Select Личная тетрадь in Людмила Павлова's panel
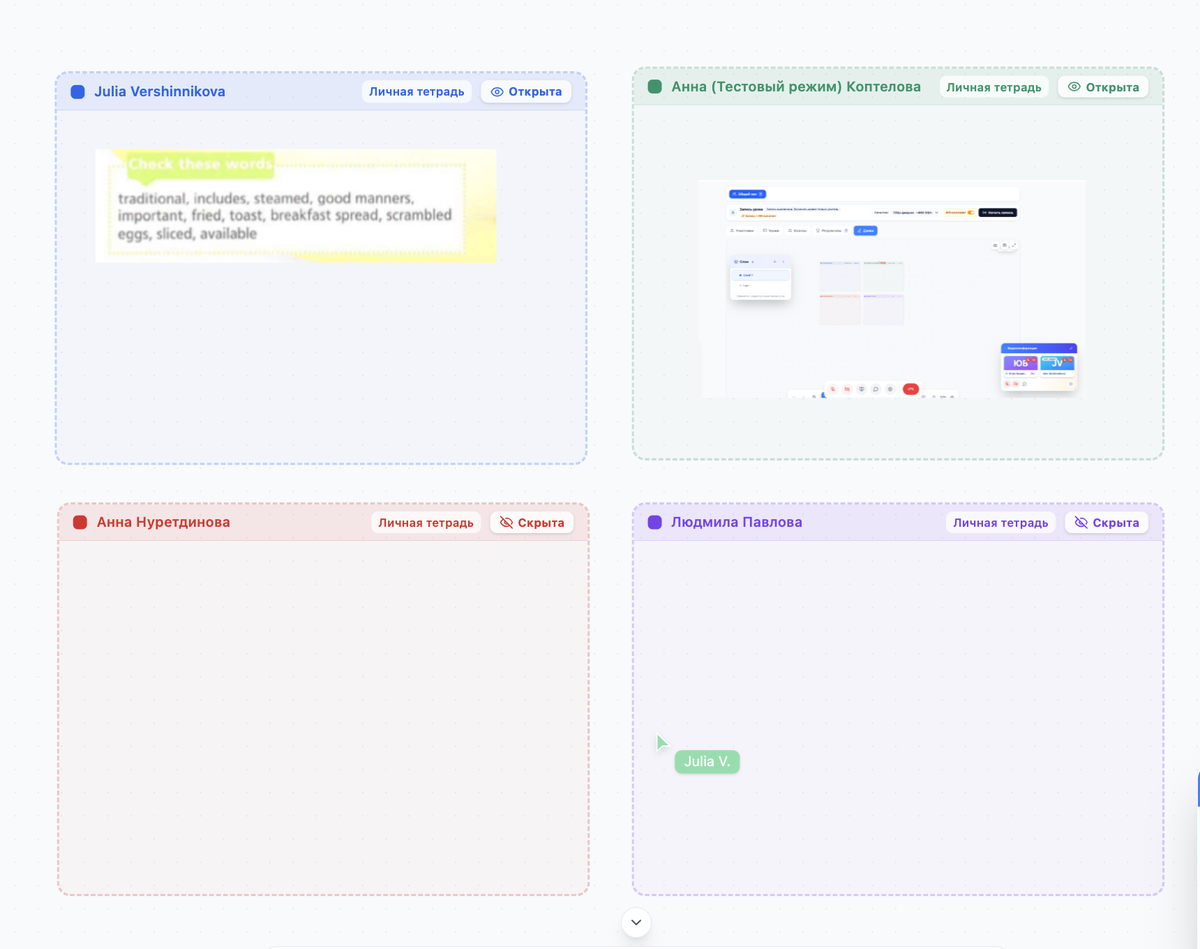 pos(1001,522)
